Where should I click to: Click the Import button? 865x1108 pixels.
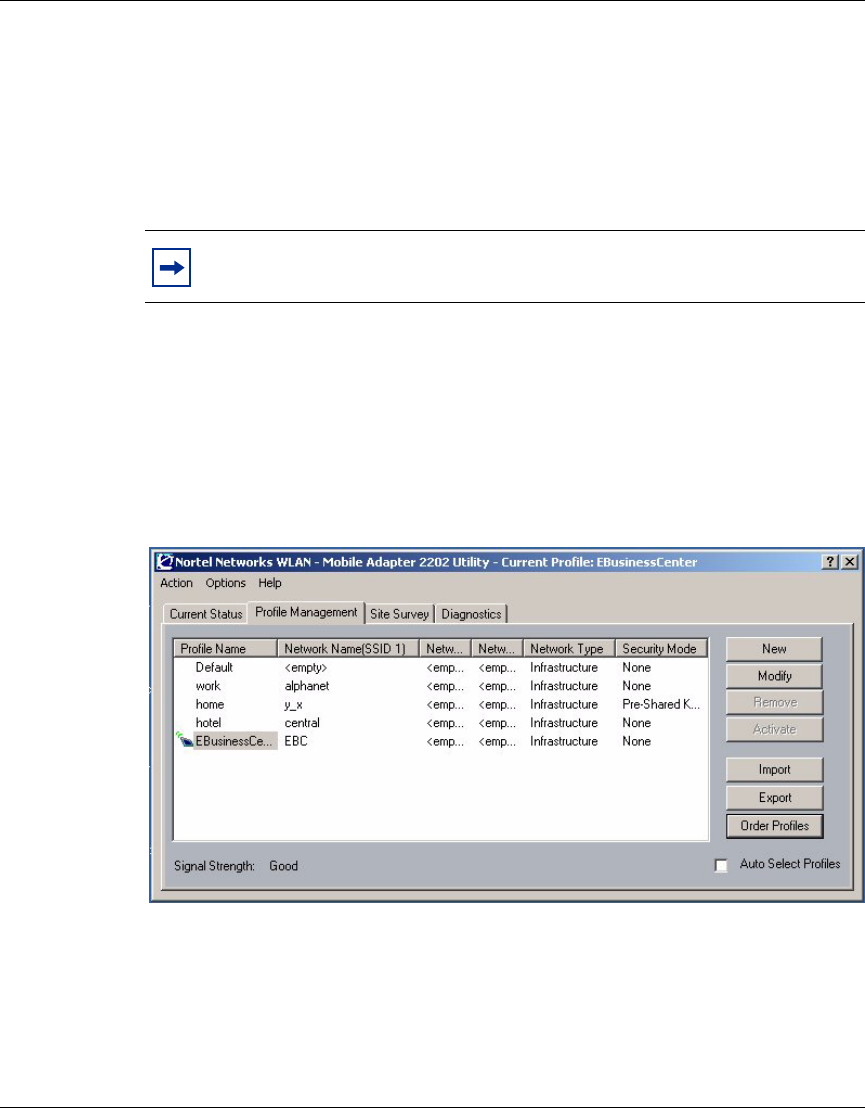(x=774, y=770)
